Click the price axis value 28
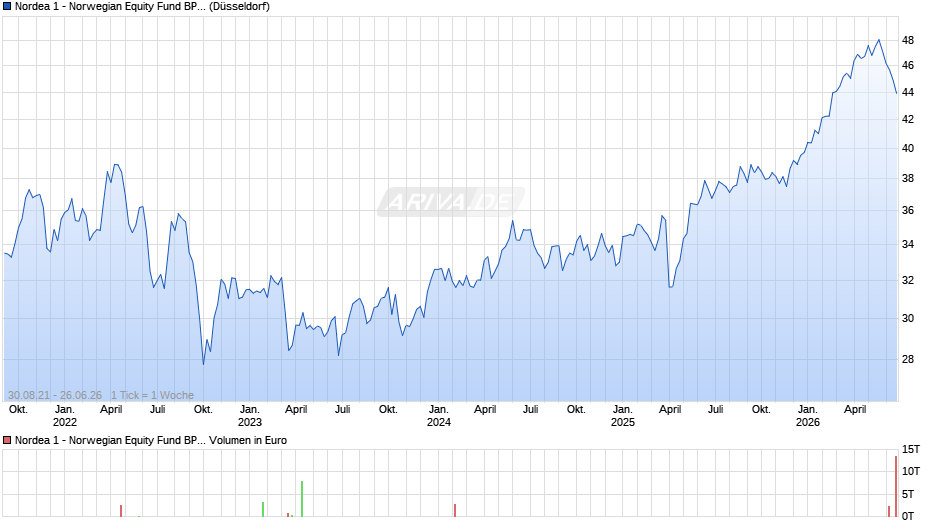Screen dimensions: 940x526 pos(908,359)
